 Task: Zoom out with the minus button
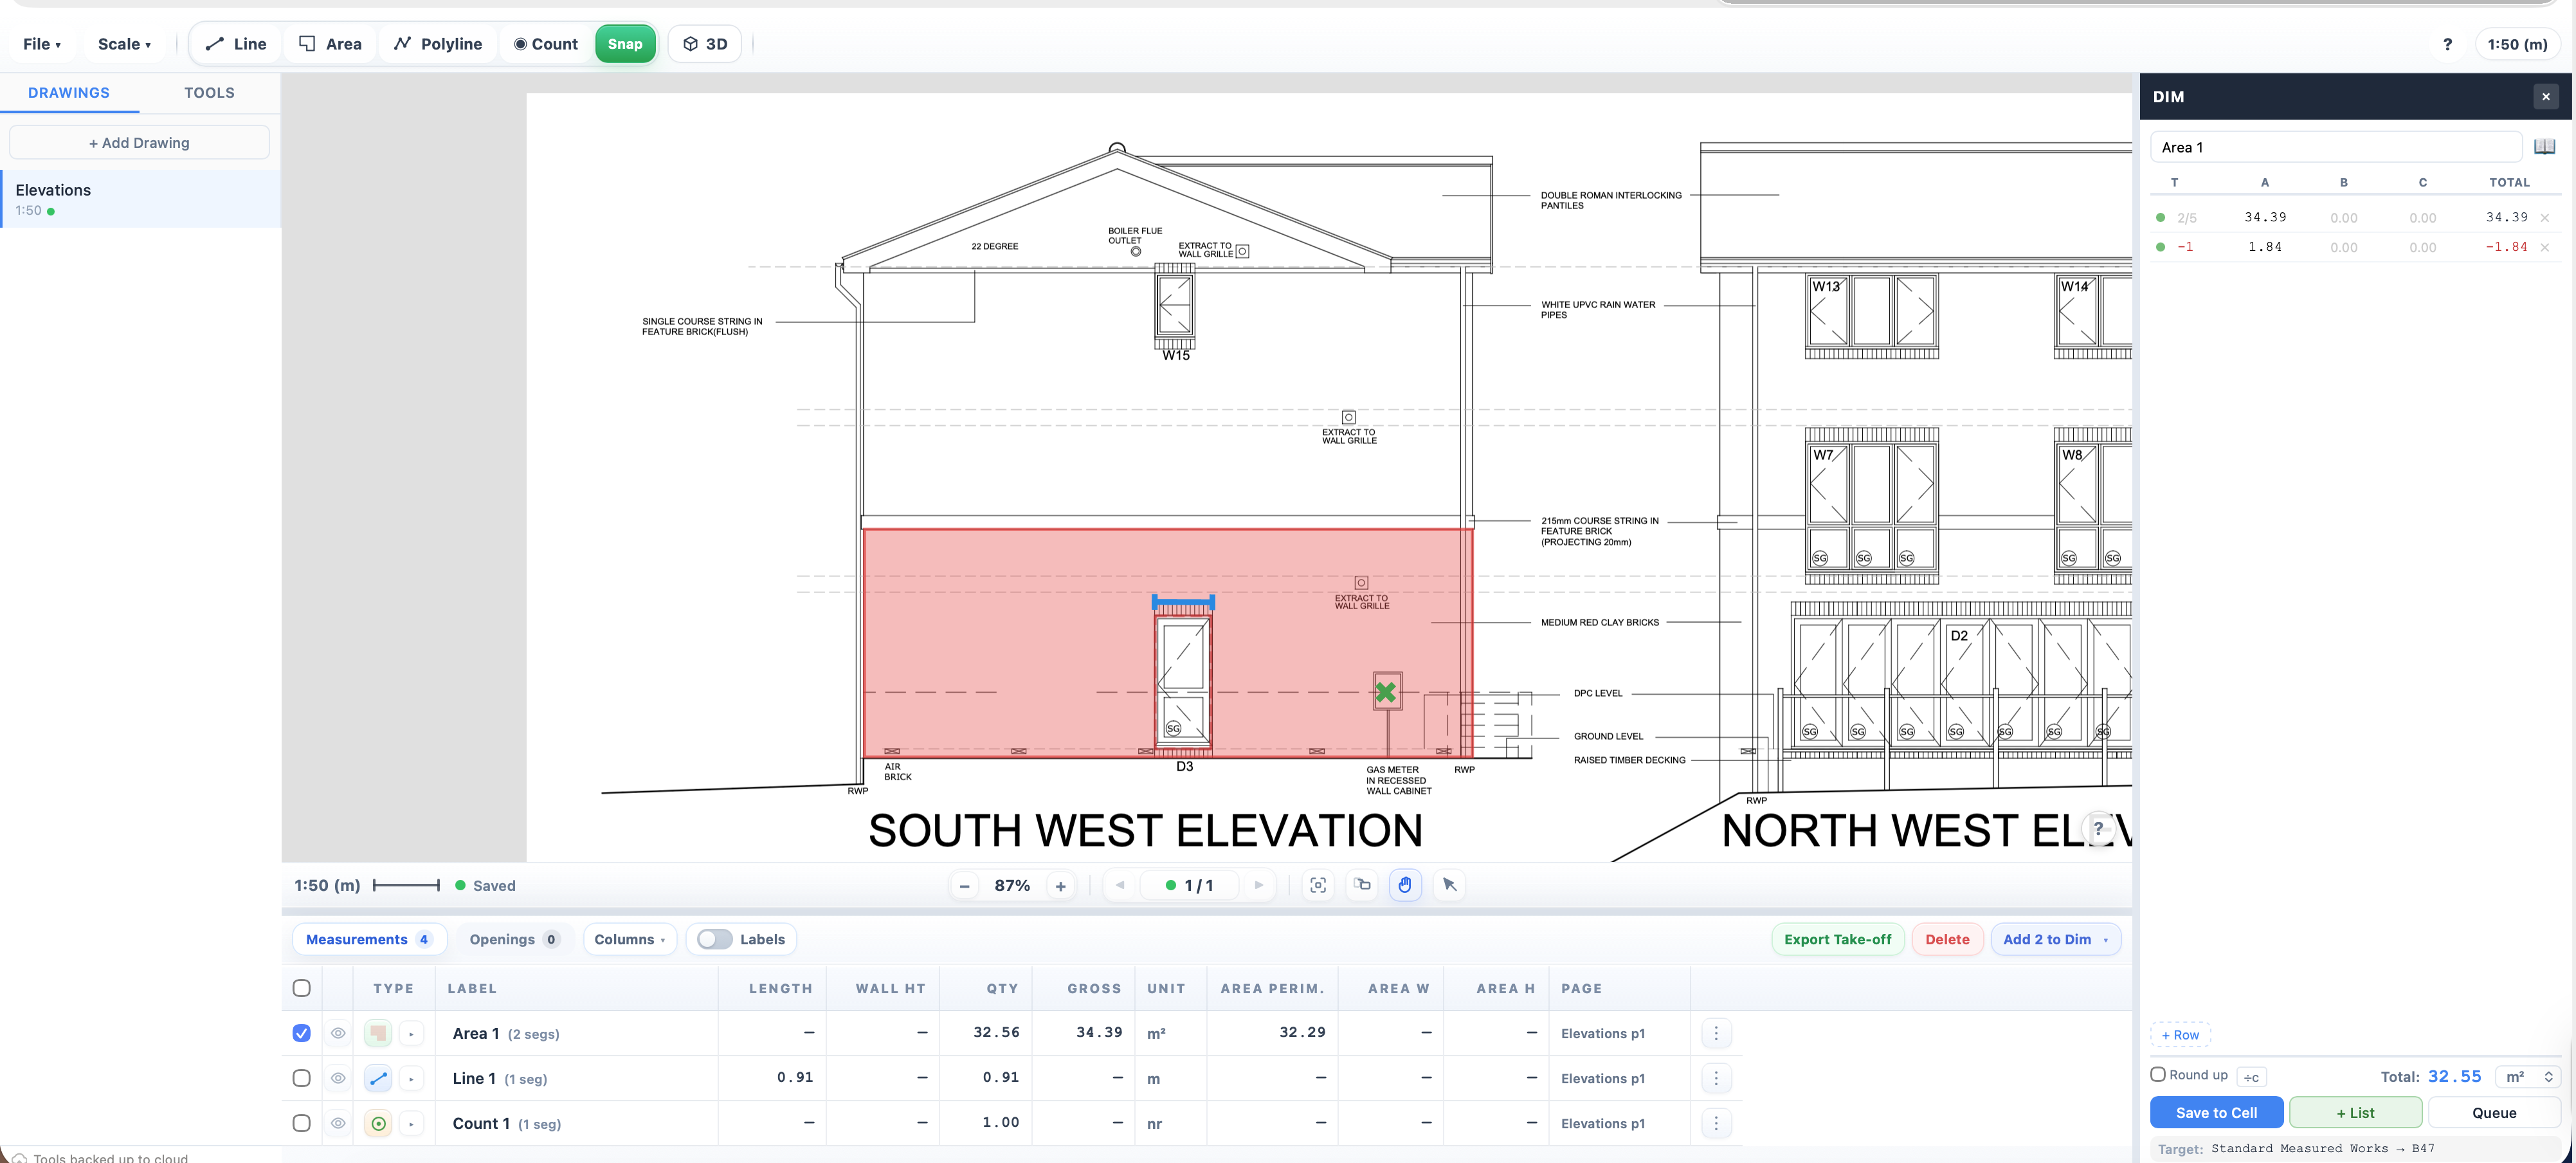pyautogui.click(x=964, y=886)
